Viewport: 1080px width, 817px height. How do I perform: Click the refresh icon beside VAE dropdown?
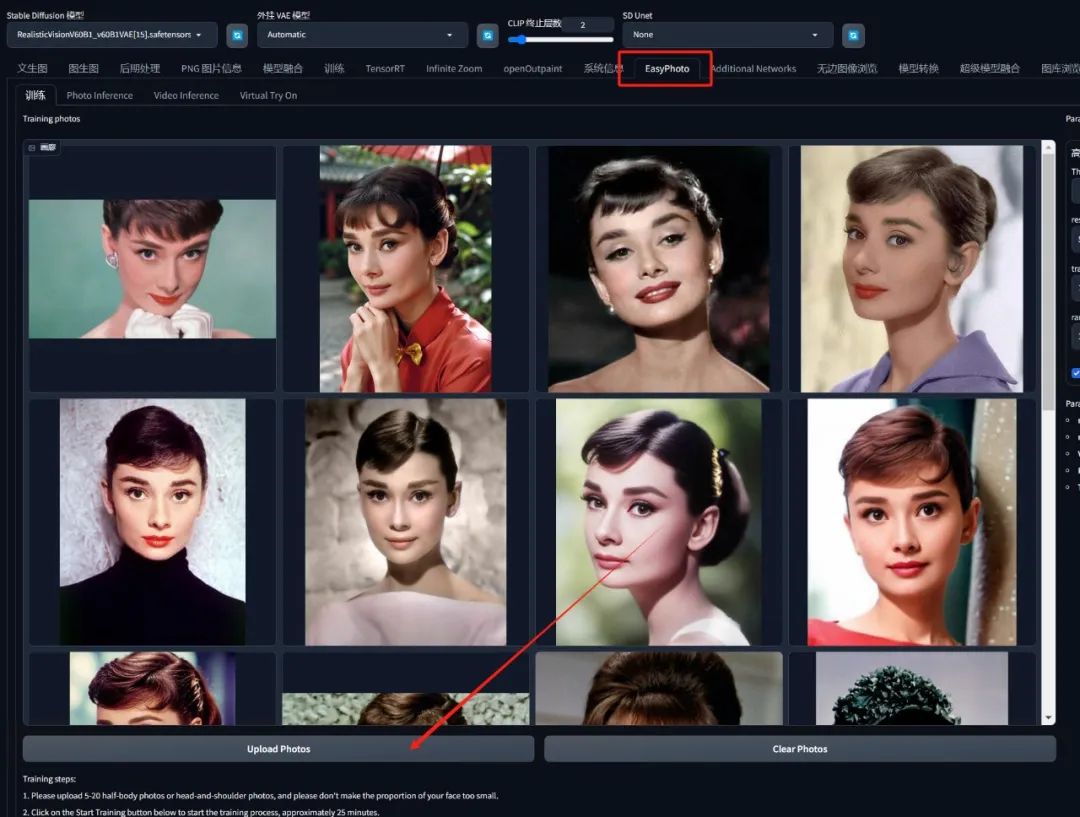[x=488, y=35]
